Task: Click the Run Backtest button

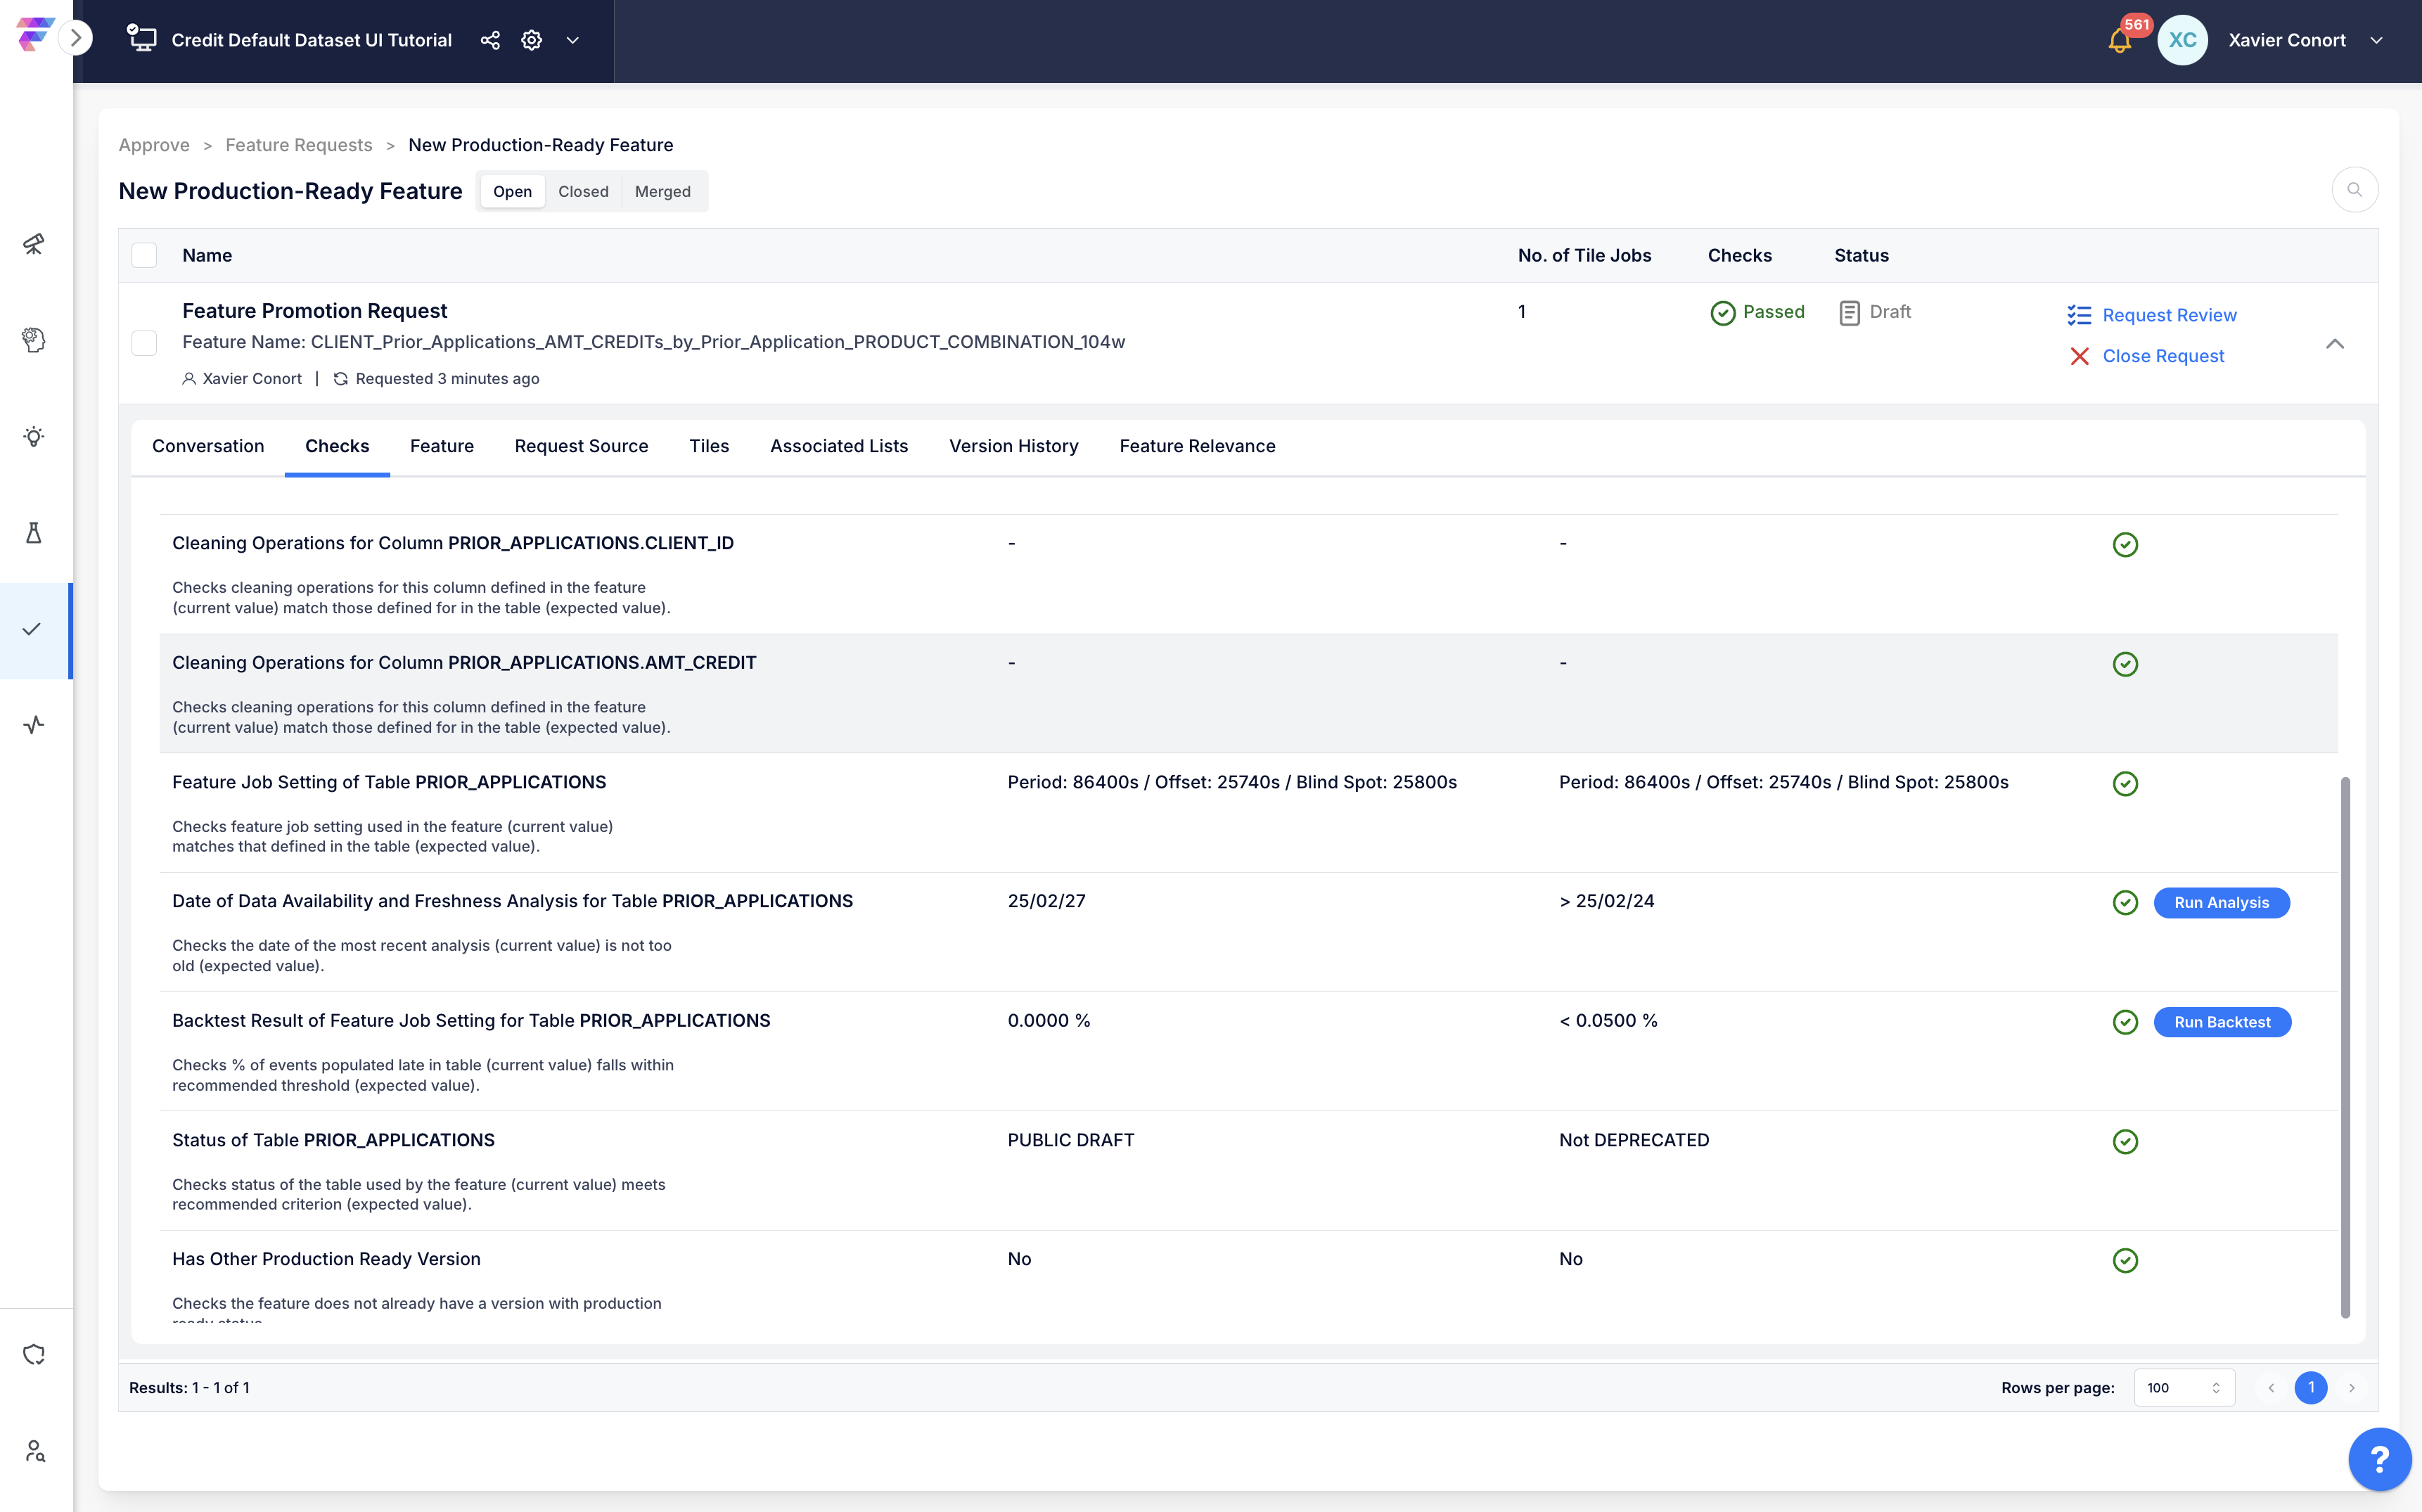Action: pyautogui.click(x=2222, y=1022)
